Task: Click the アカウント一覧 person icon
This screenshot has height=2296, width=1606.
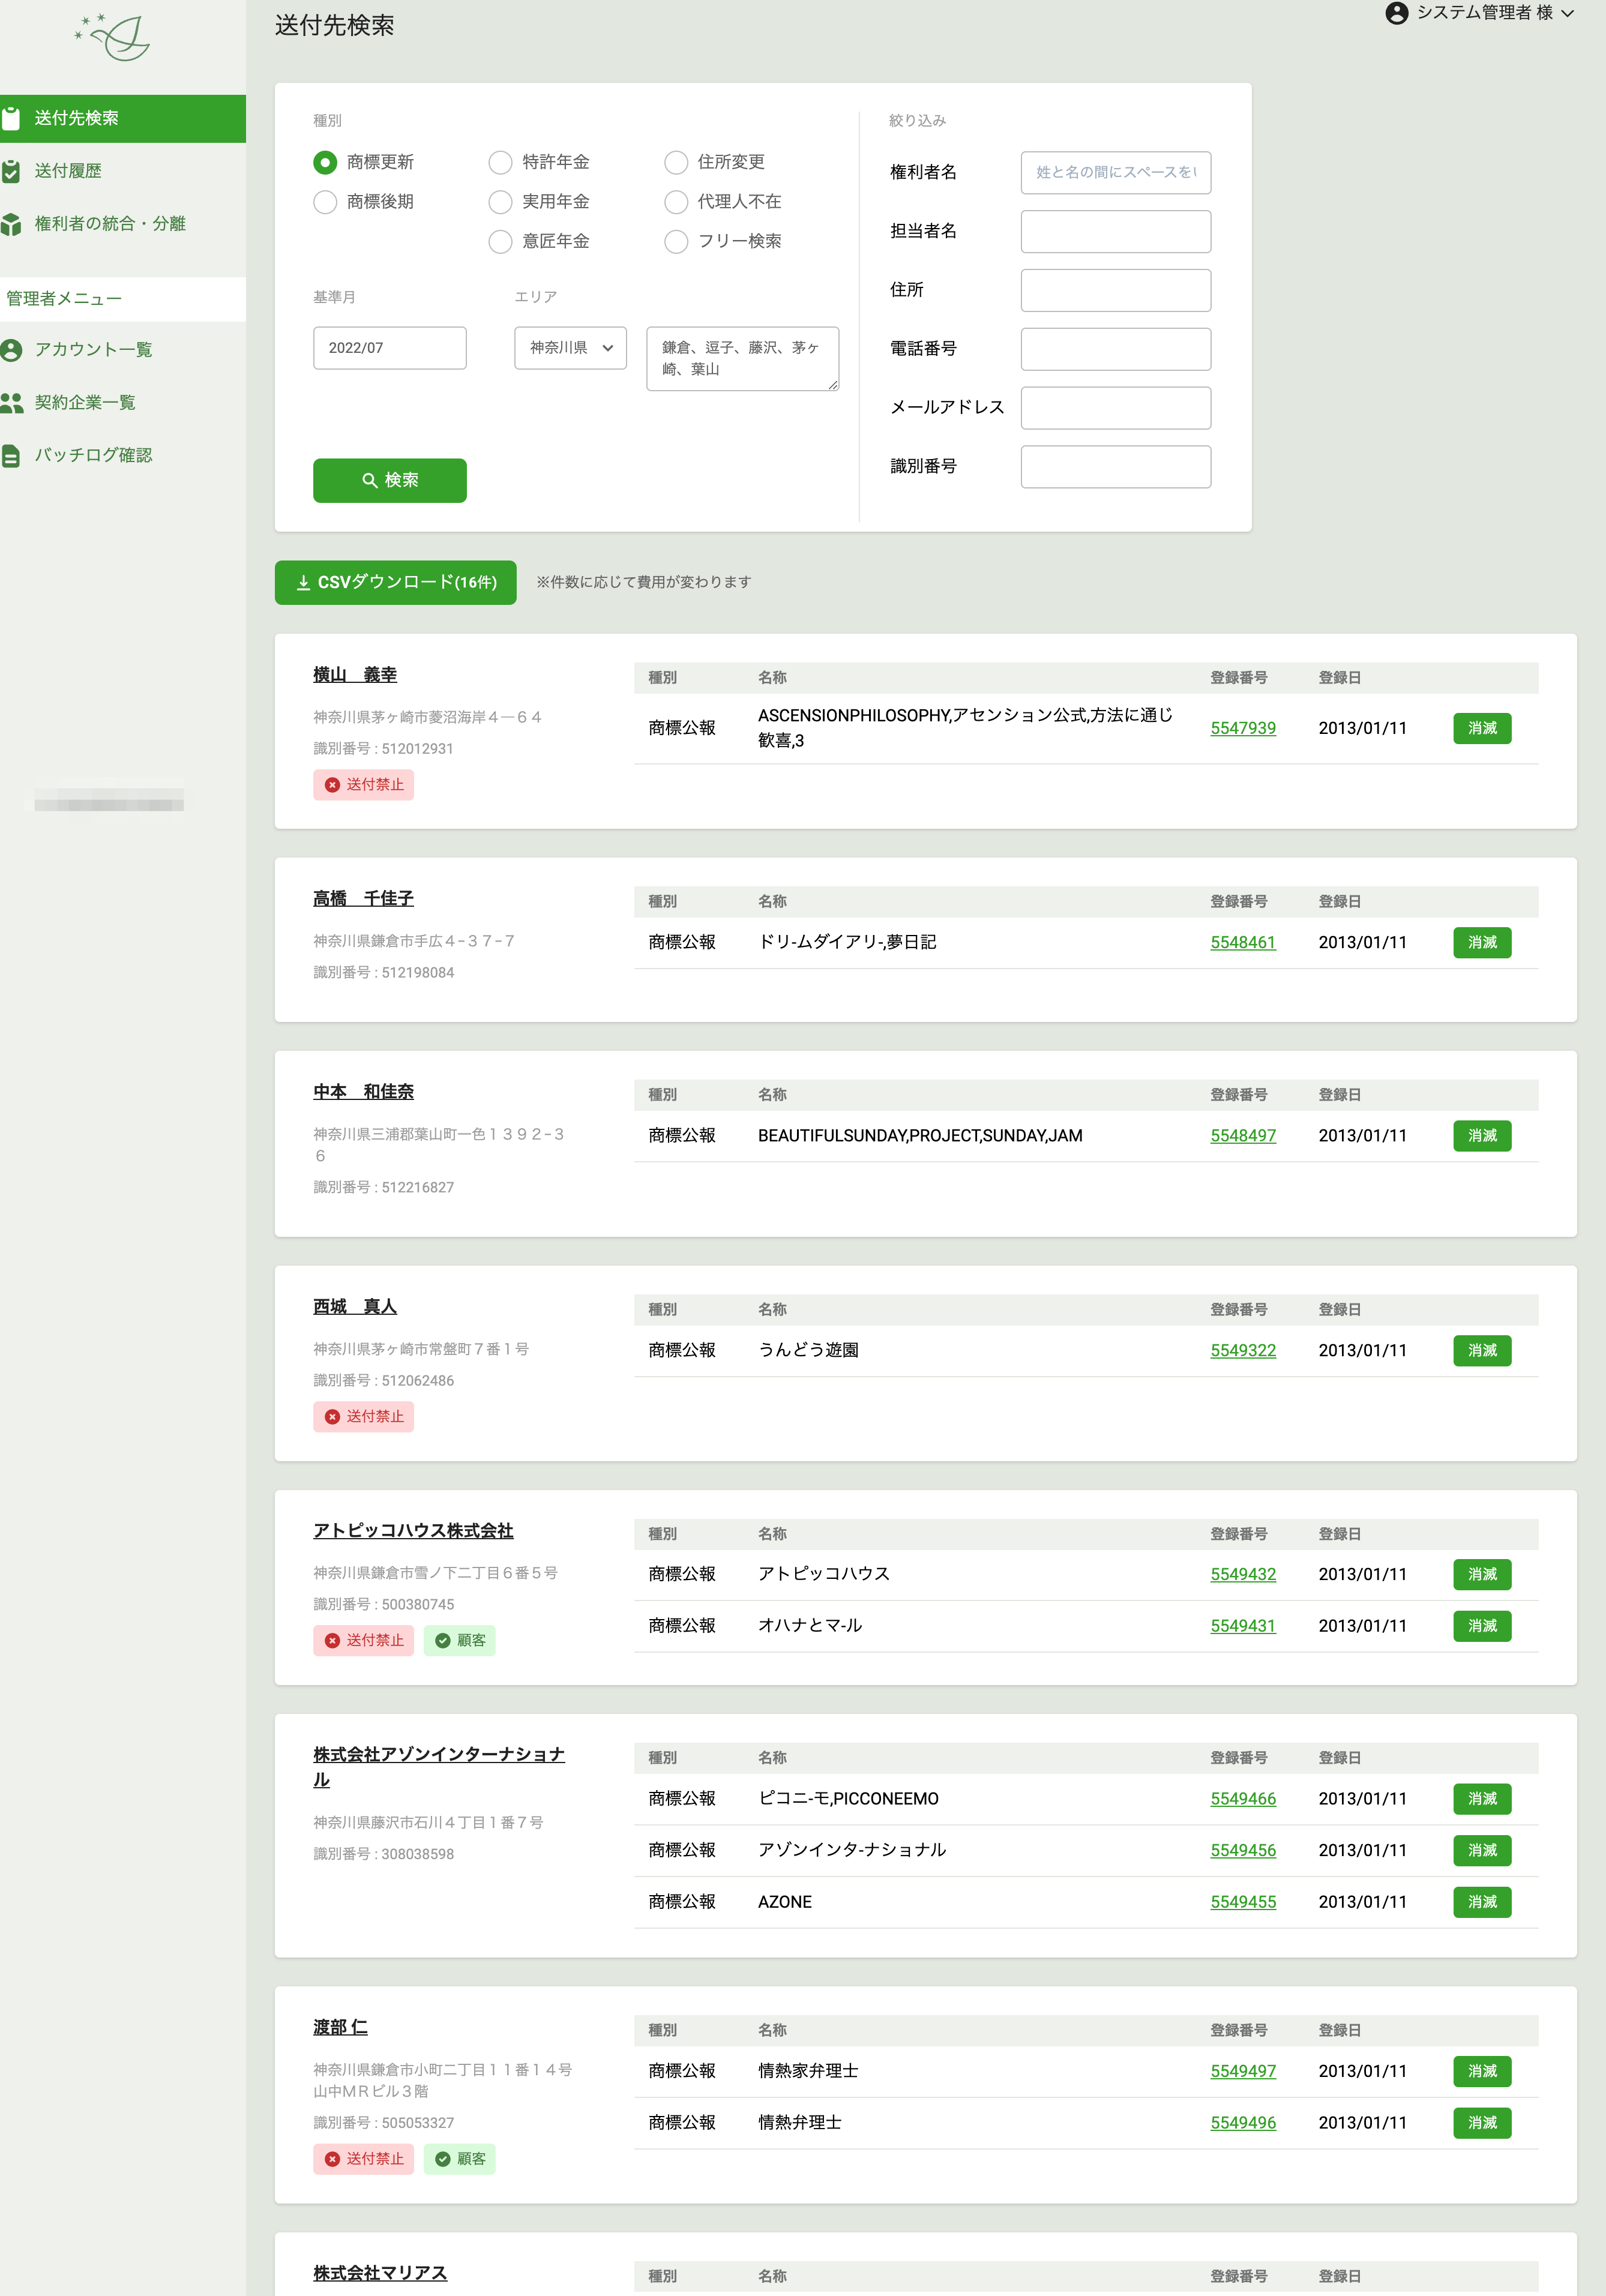Action: click(x=11, y=350)
